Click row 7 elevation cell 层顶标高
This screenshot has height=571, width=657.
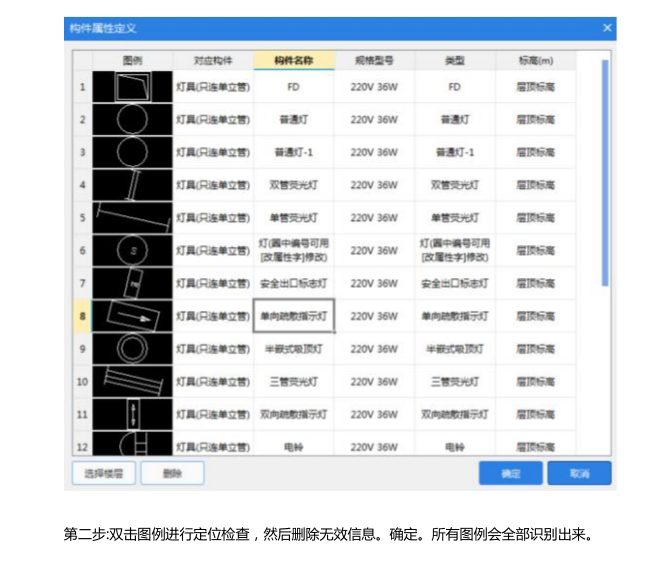pos(535,283)
